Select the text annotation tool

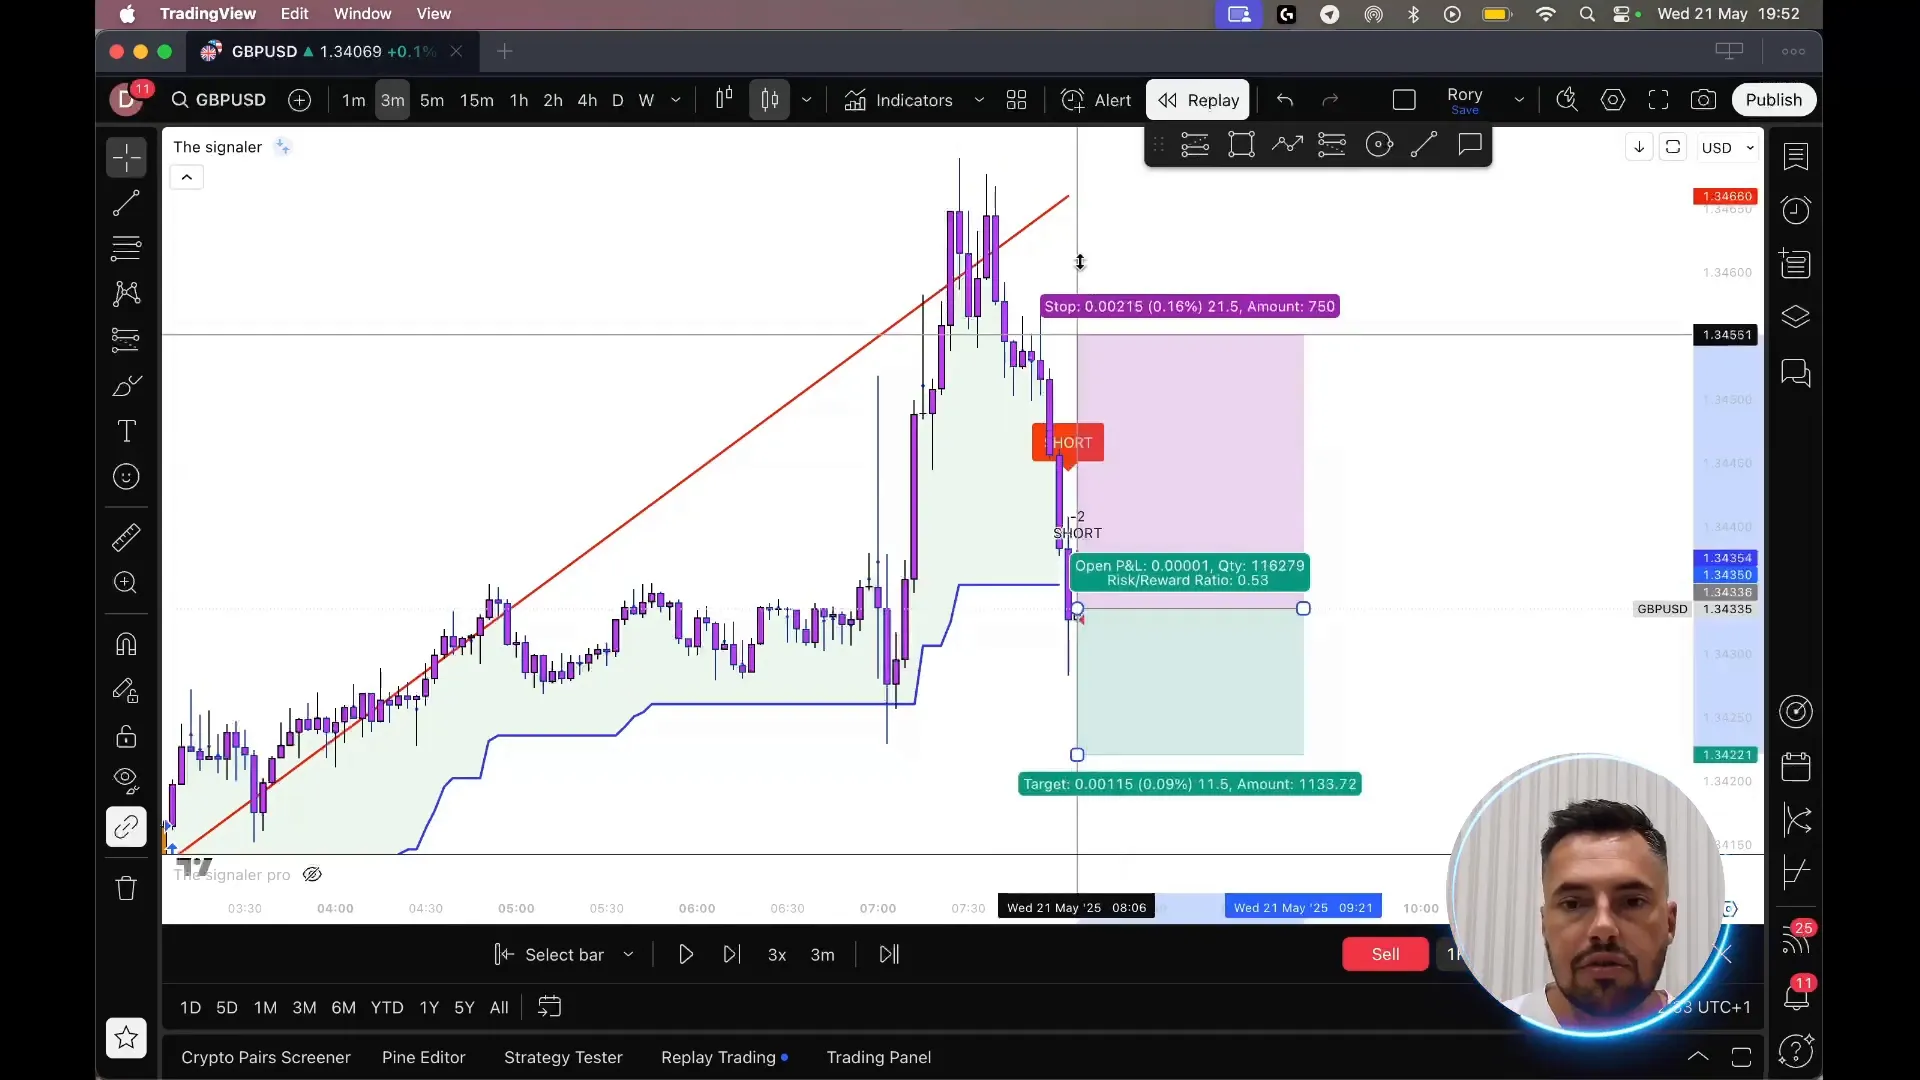pos(126,431)
